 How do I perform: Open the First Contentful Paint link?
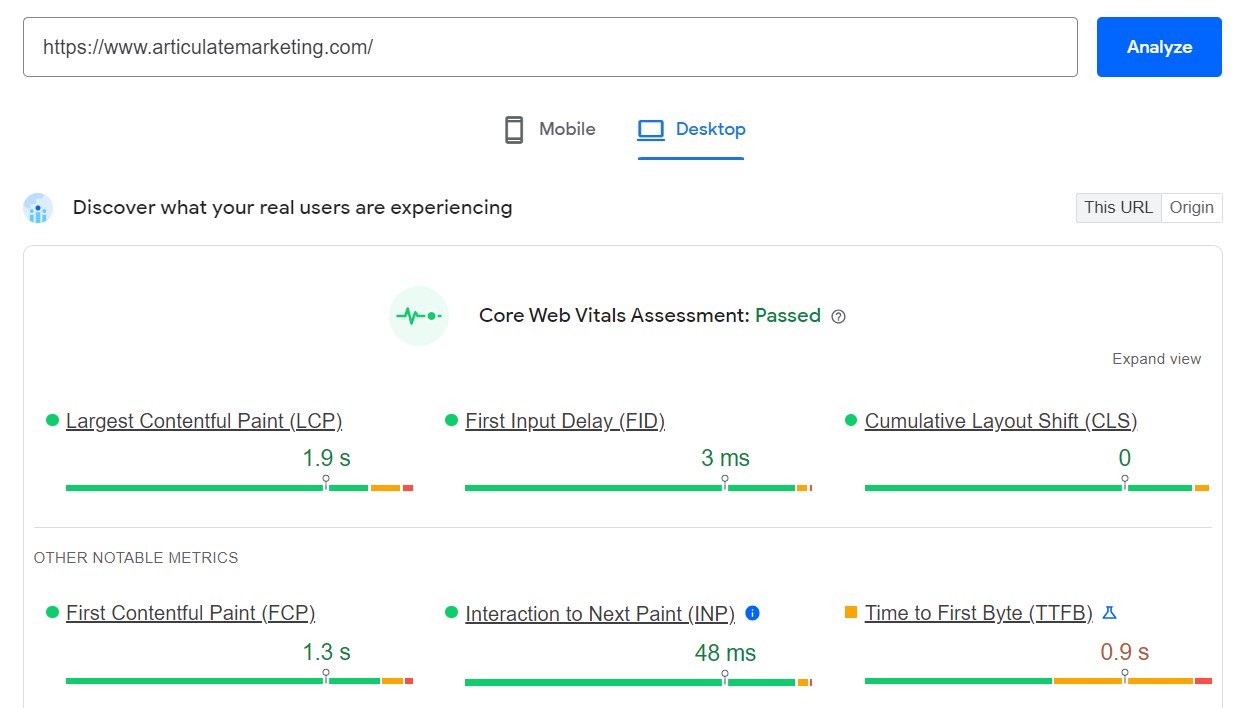[x=189, y=612]
